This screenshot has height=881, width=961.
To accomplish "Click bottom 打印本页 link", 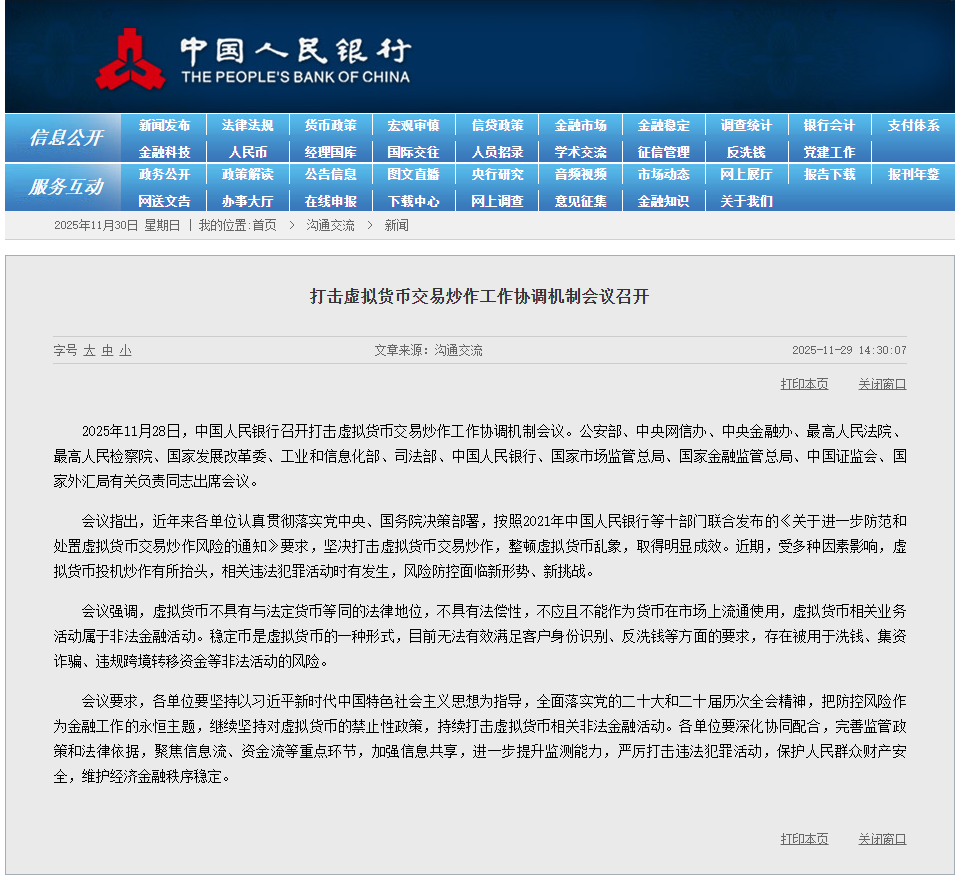I will [804, 839].
